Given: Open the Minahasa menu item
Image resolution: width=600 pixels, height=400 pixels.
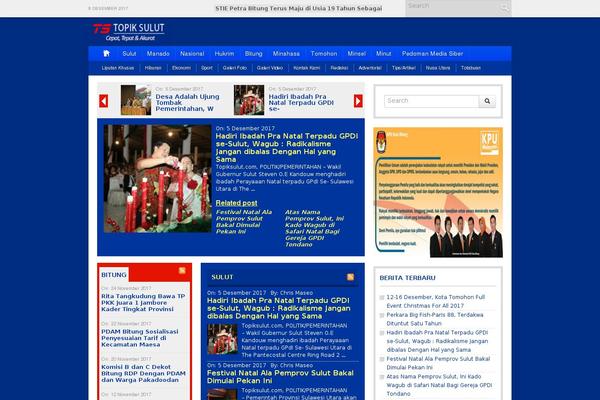Looking at the screenshot, I should point(286,54).
